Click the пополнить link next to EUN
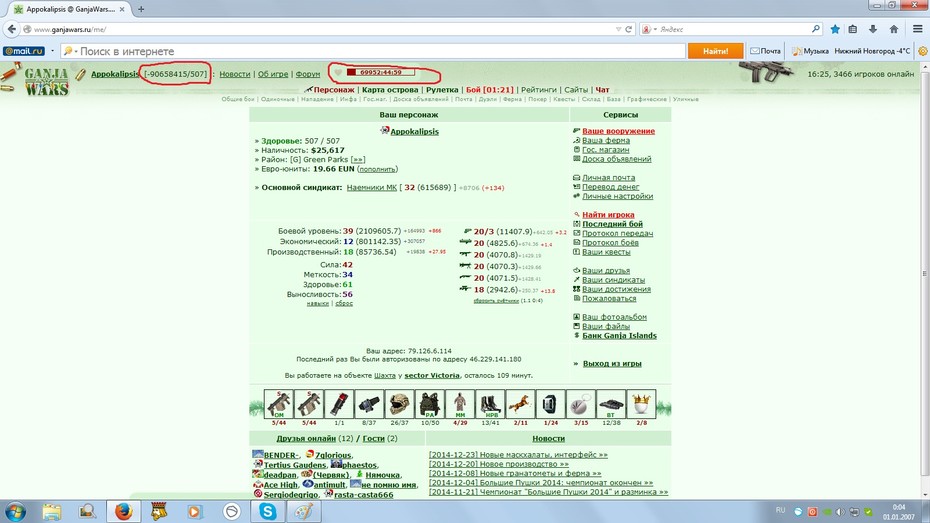The height and width of the screenshot is (523, 930). click(377, 169)
